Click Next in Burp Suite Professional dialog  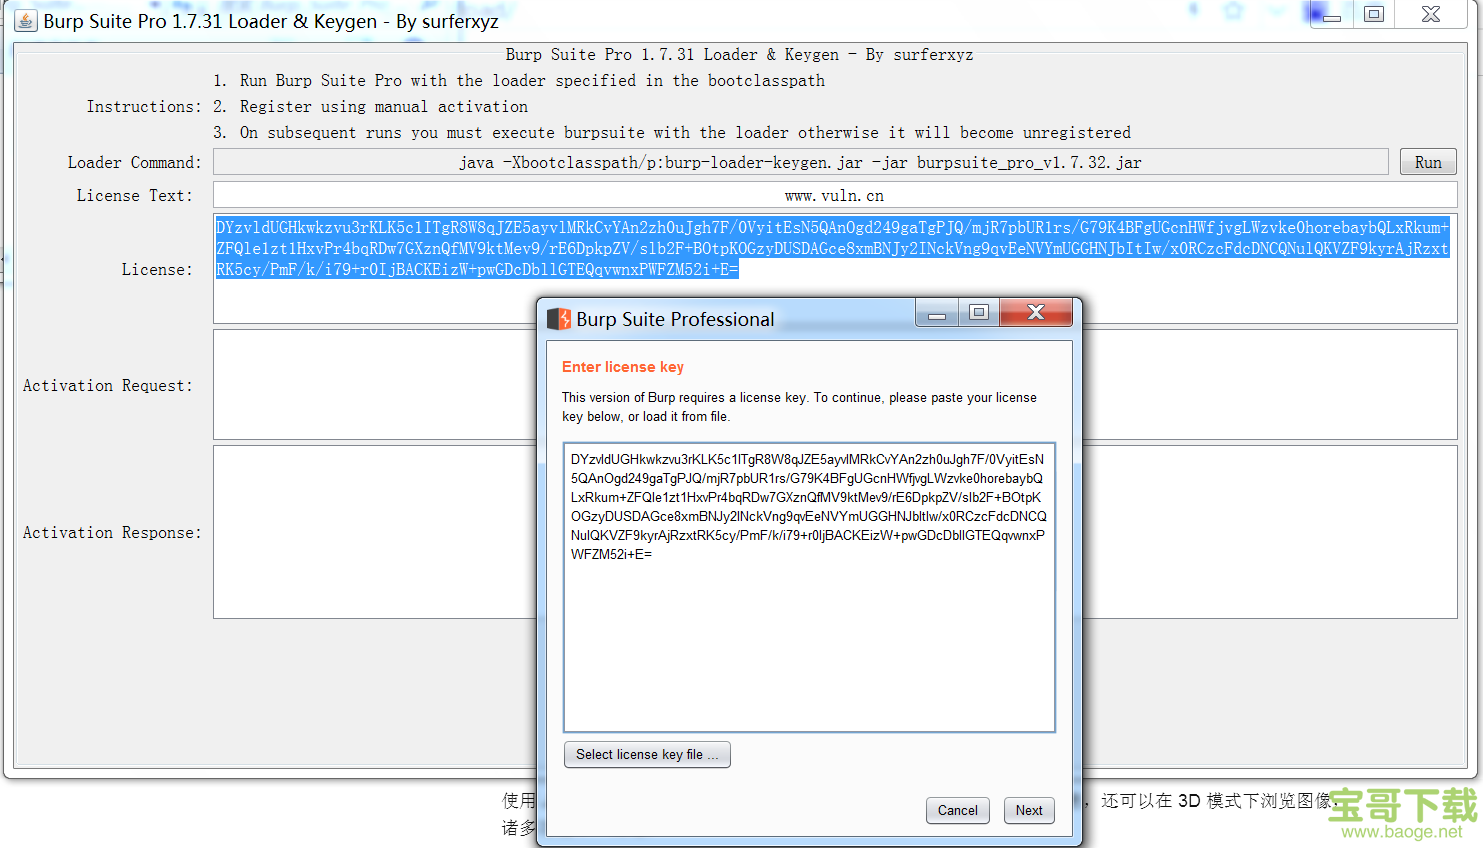[1029, 810]
